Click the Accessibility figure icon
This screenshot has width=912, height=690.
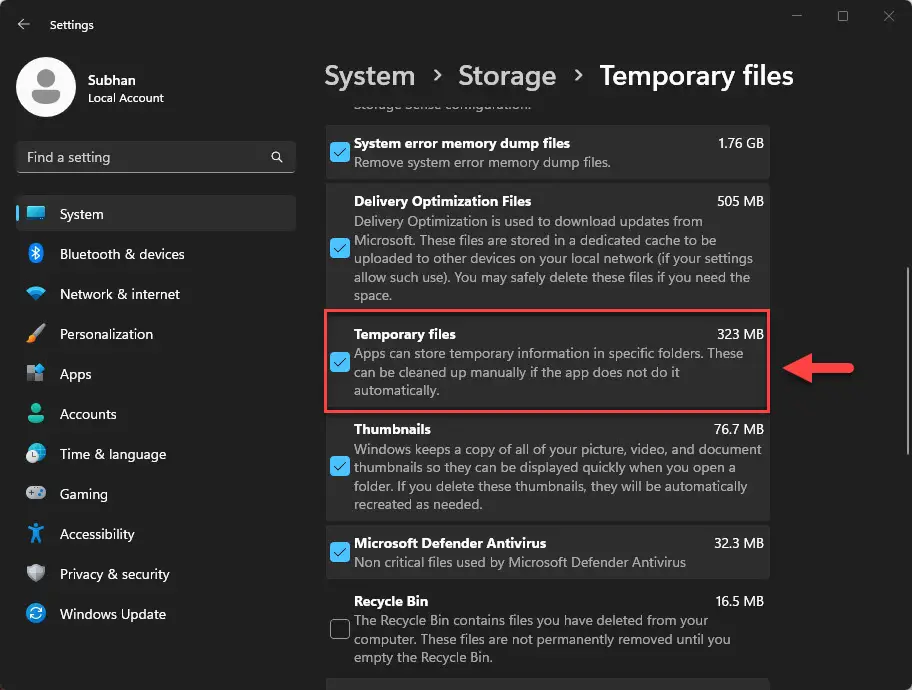(x=36, y=534)
